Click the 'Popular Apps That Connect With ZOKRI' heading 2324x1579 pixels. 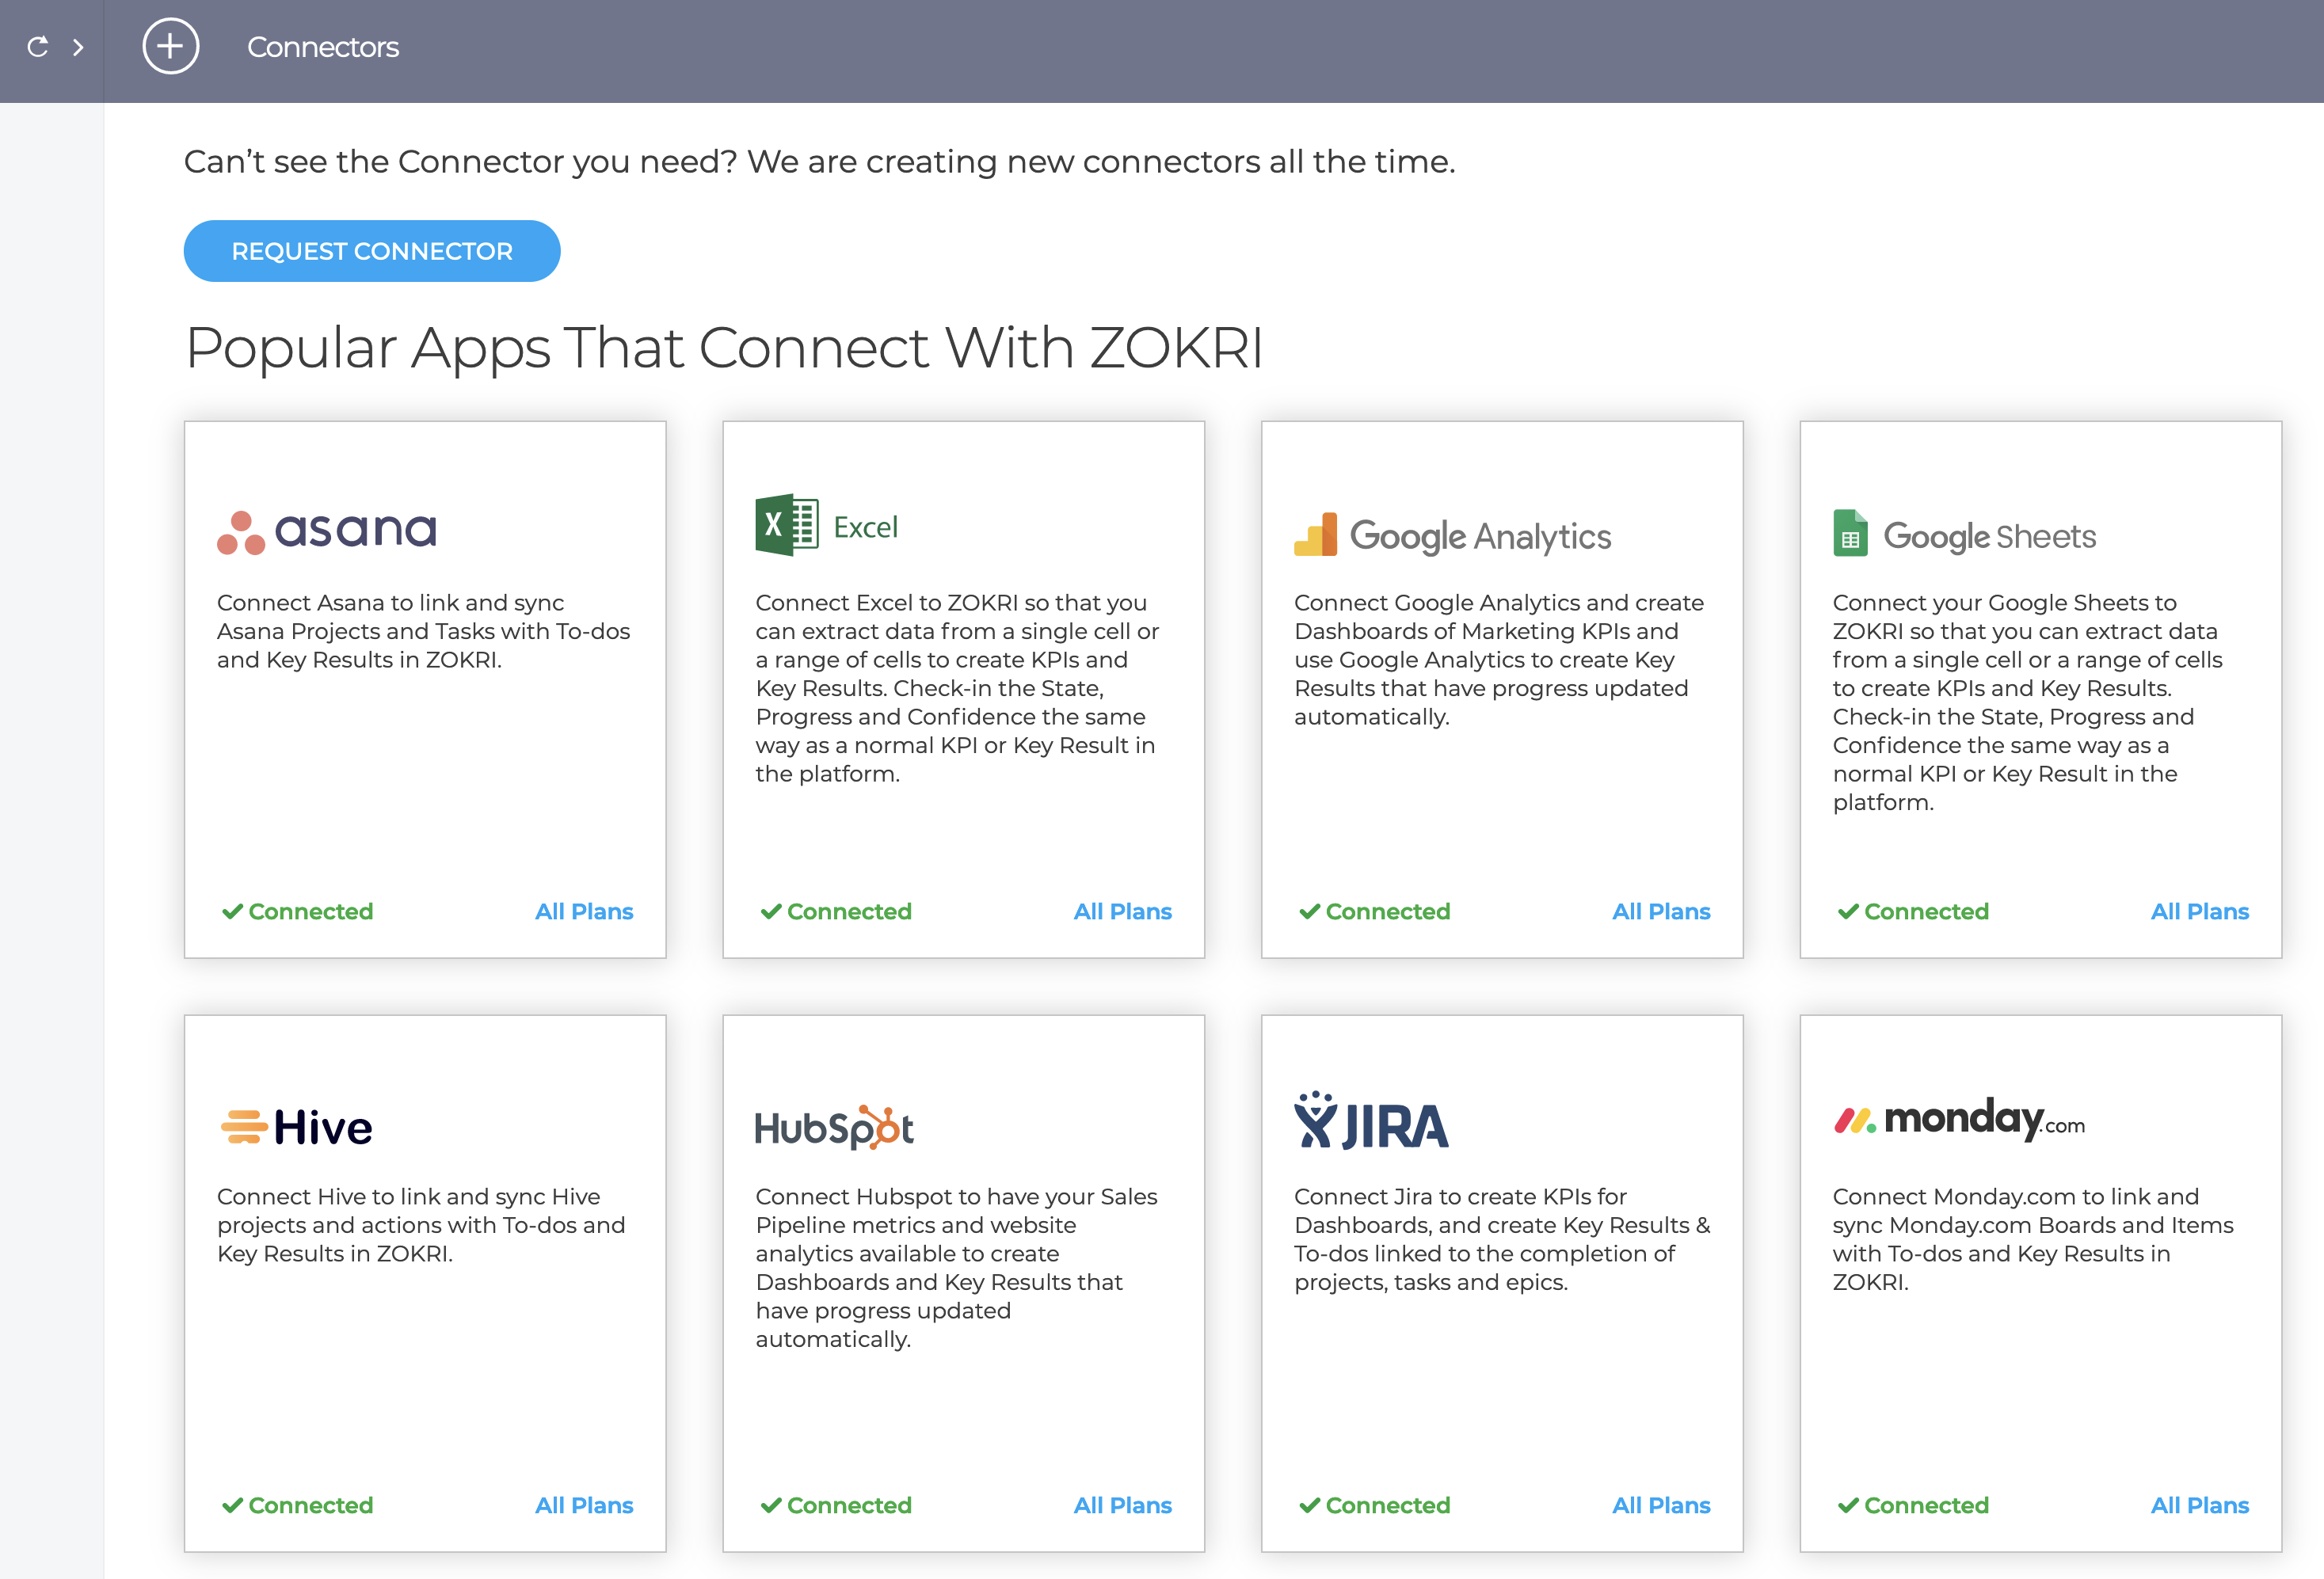point(725,348)
